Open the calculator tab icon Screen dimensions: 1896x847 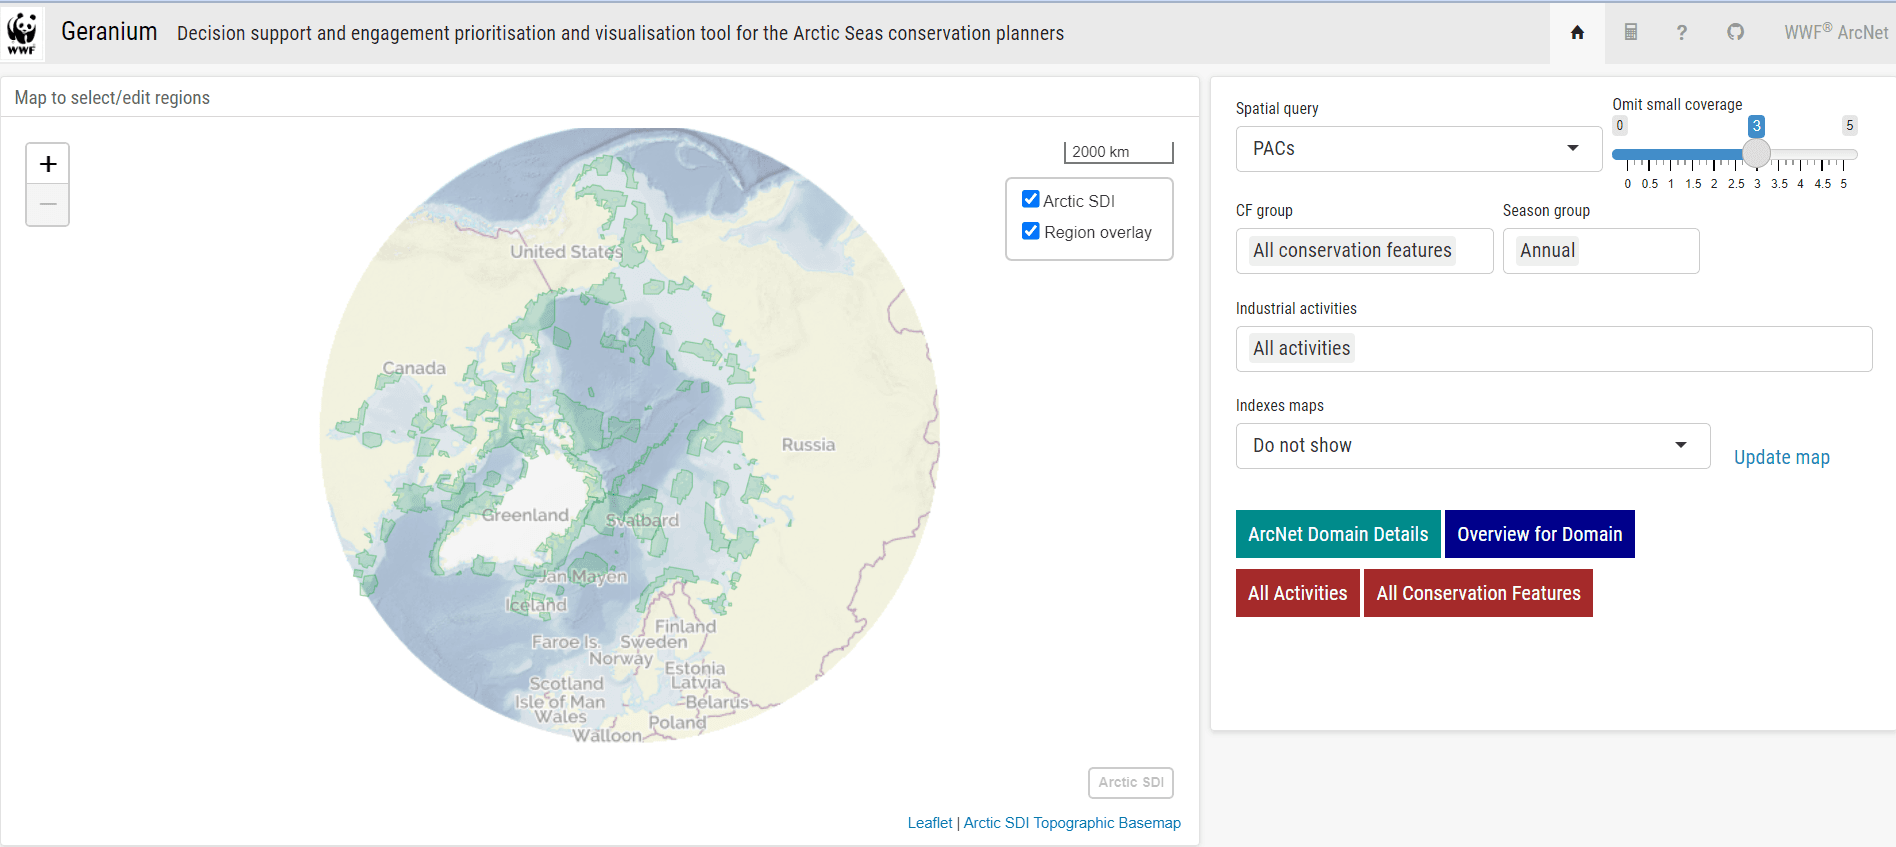point(1630,33)
